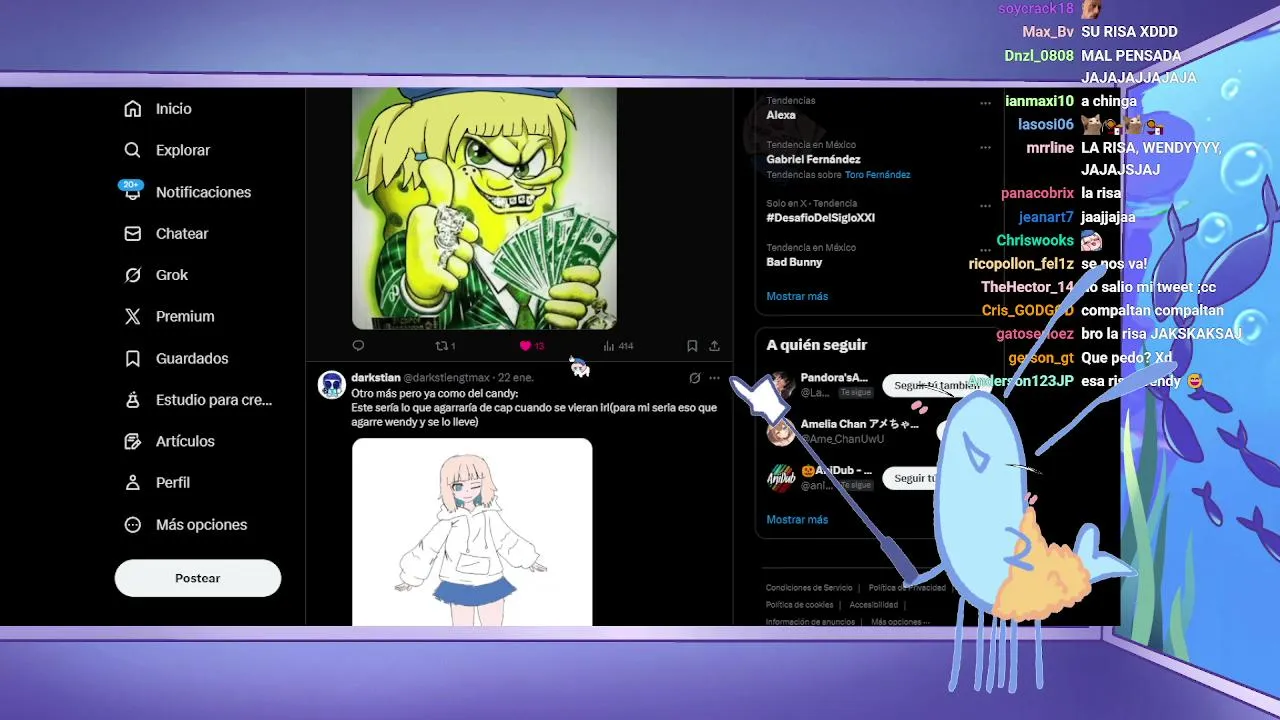Screen dimensions: 1280x720
Task: Click Max_Bv username in stream chat
Action: [1047, 32]
